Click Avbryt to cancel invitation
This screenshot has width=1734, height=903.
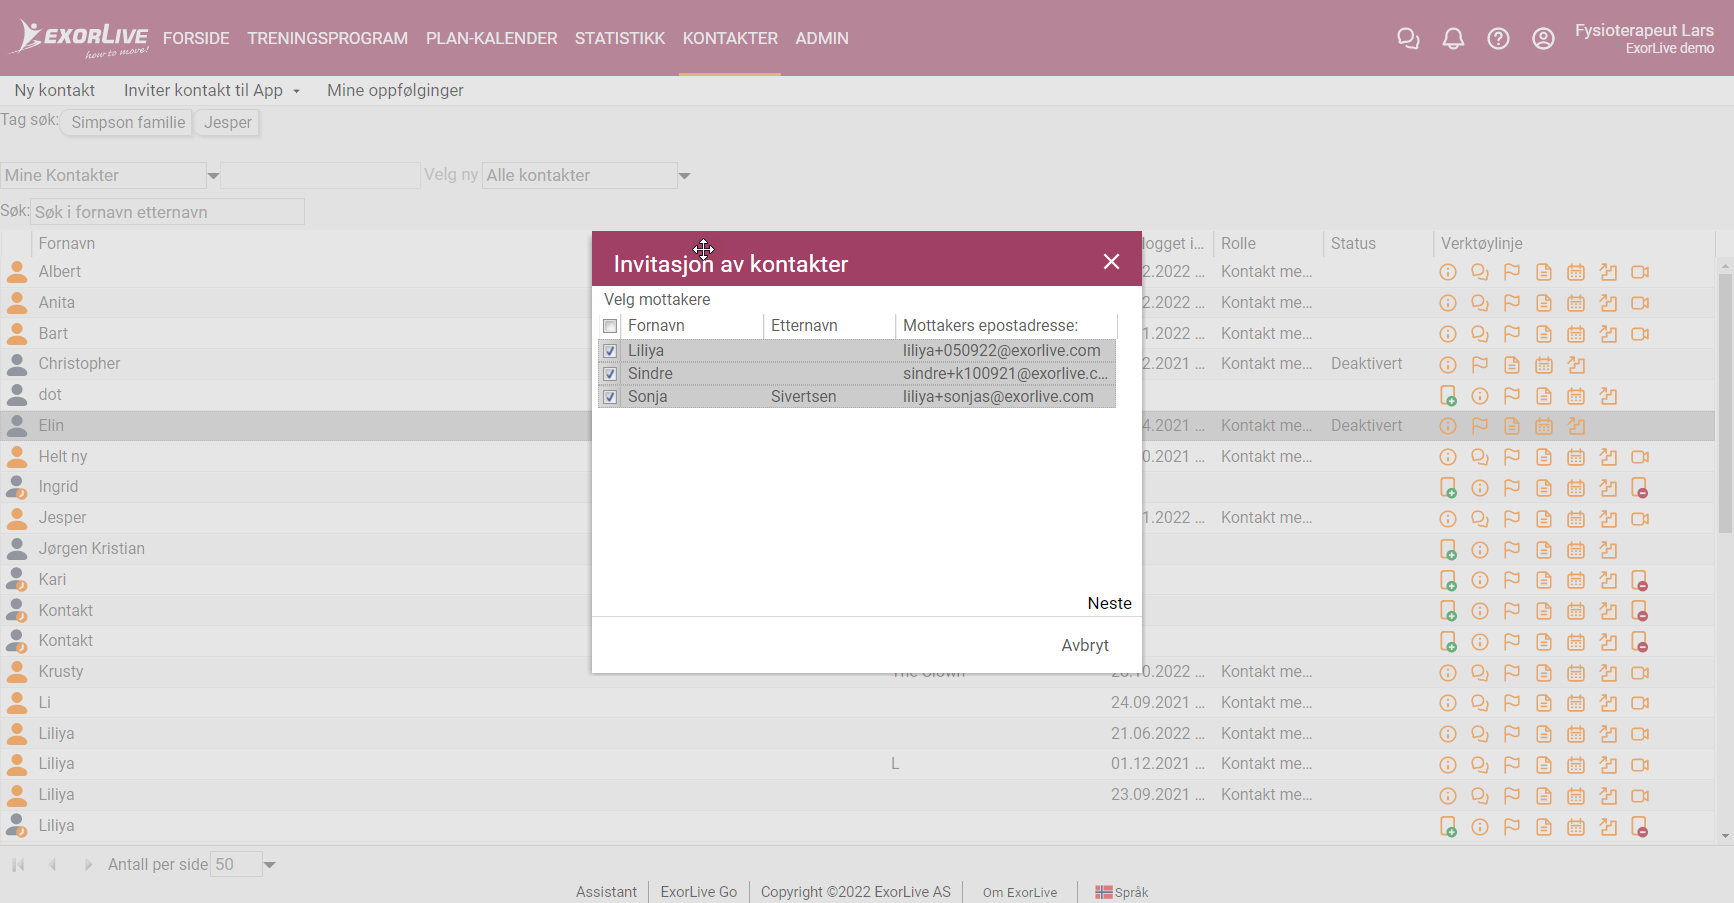pyautogui.click(x=1085, y=645)
